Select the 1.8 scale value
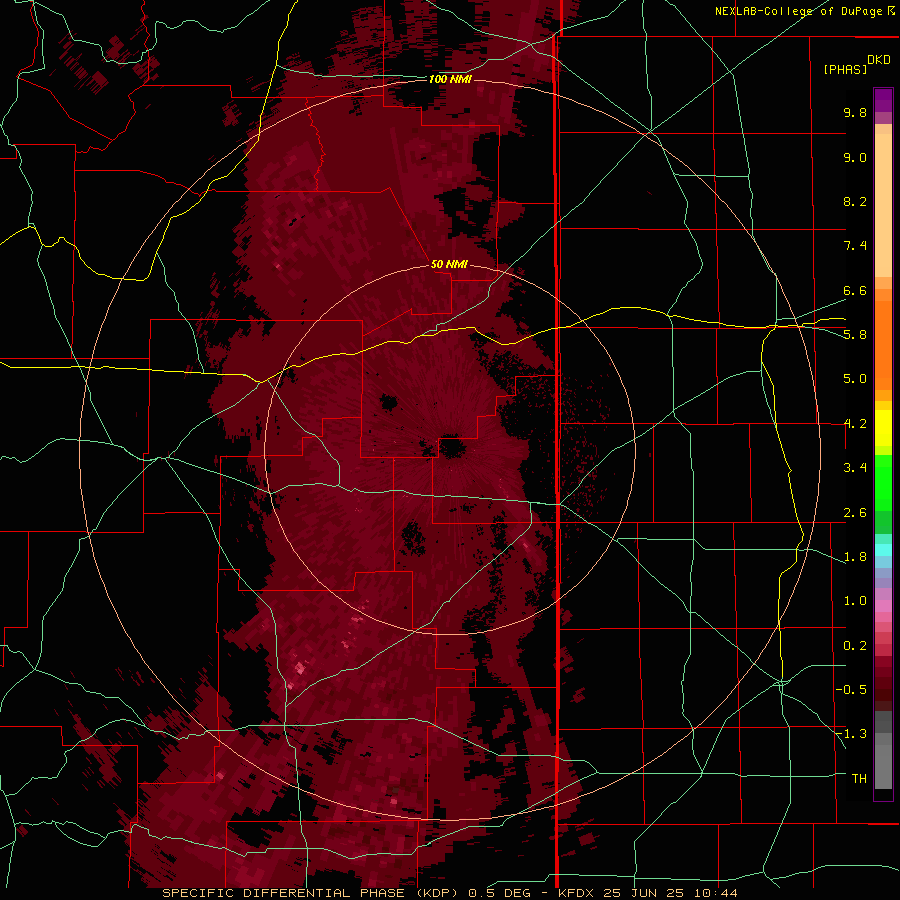The image size is (900, 900). pos(855,557)
